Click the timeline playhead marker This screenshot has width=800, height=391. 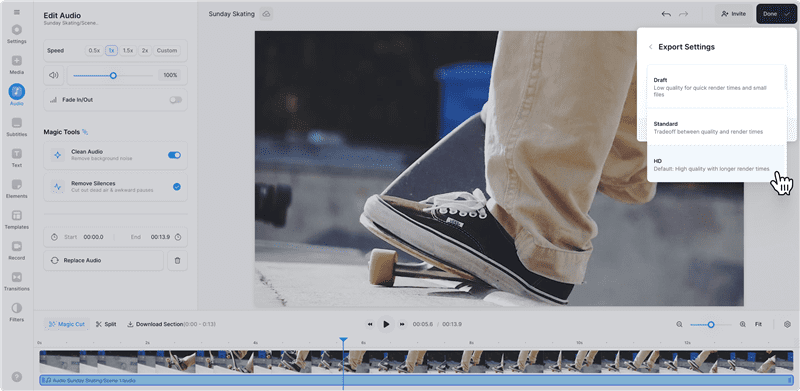[344, 340]
